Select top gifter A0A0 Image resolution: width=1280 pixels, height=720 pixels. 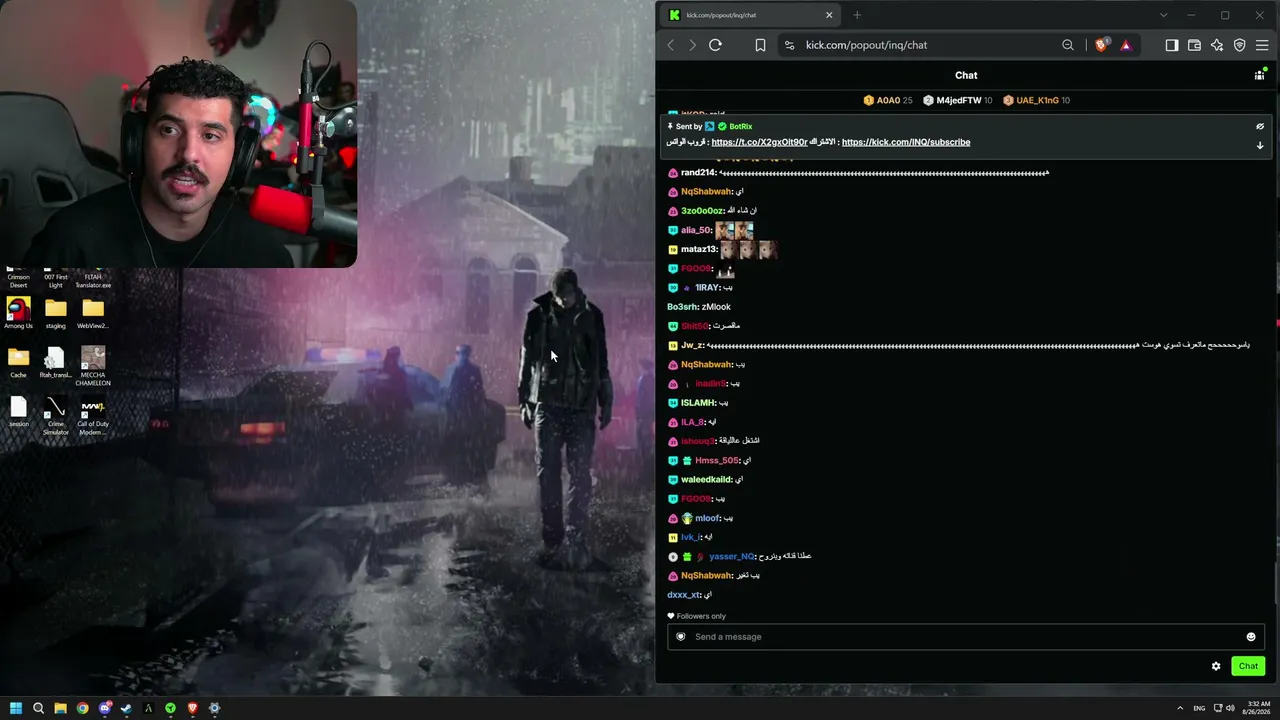coord(888,100)
